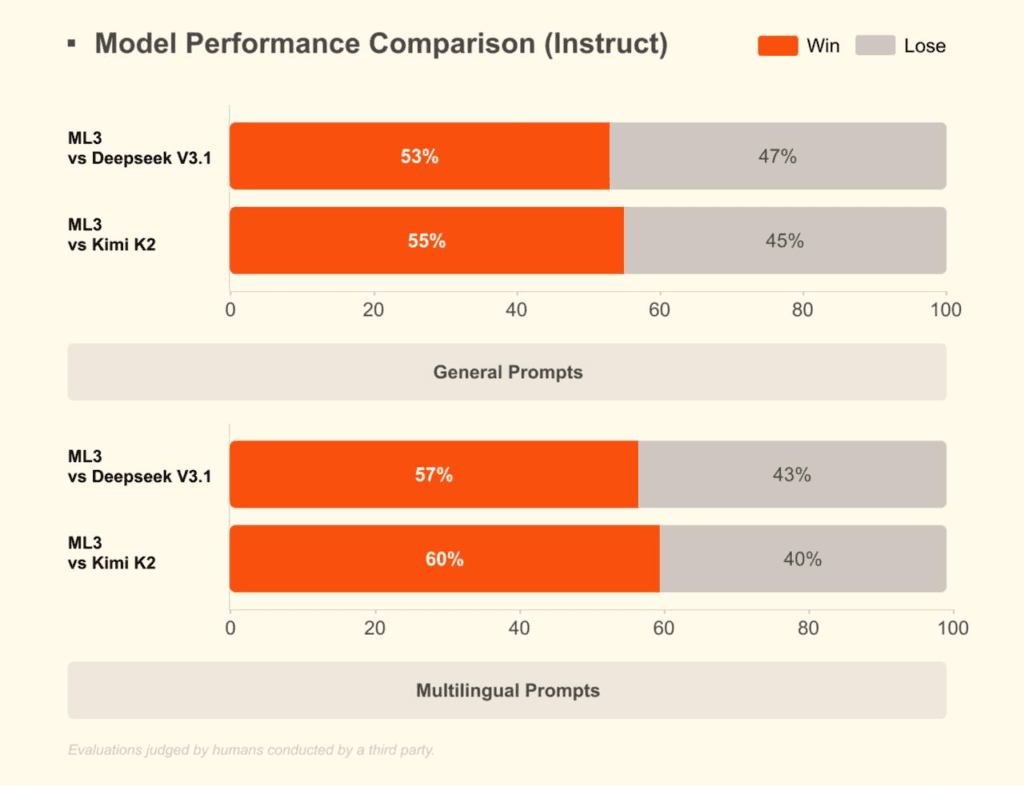
Task: Click the gray 47% lose bar
Action: (777, 156)
